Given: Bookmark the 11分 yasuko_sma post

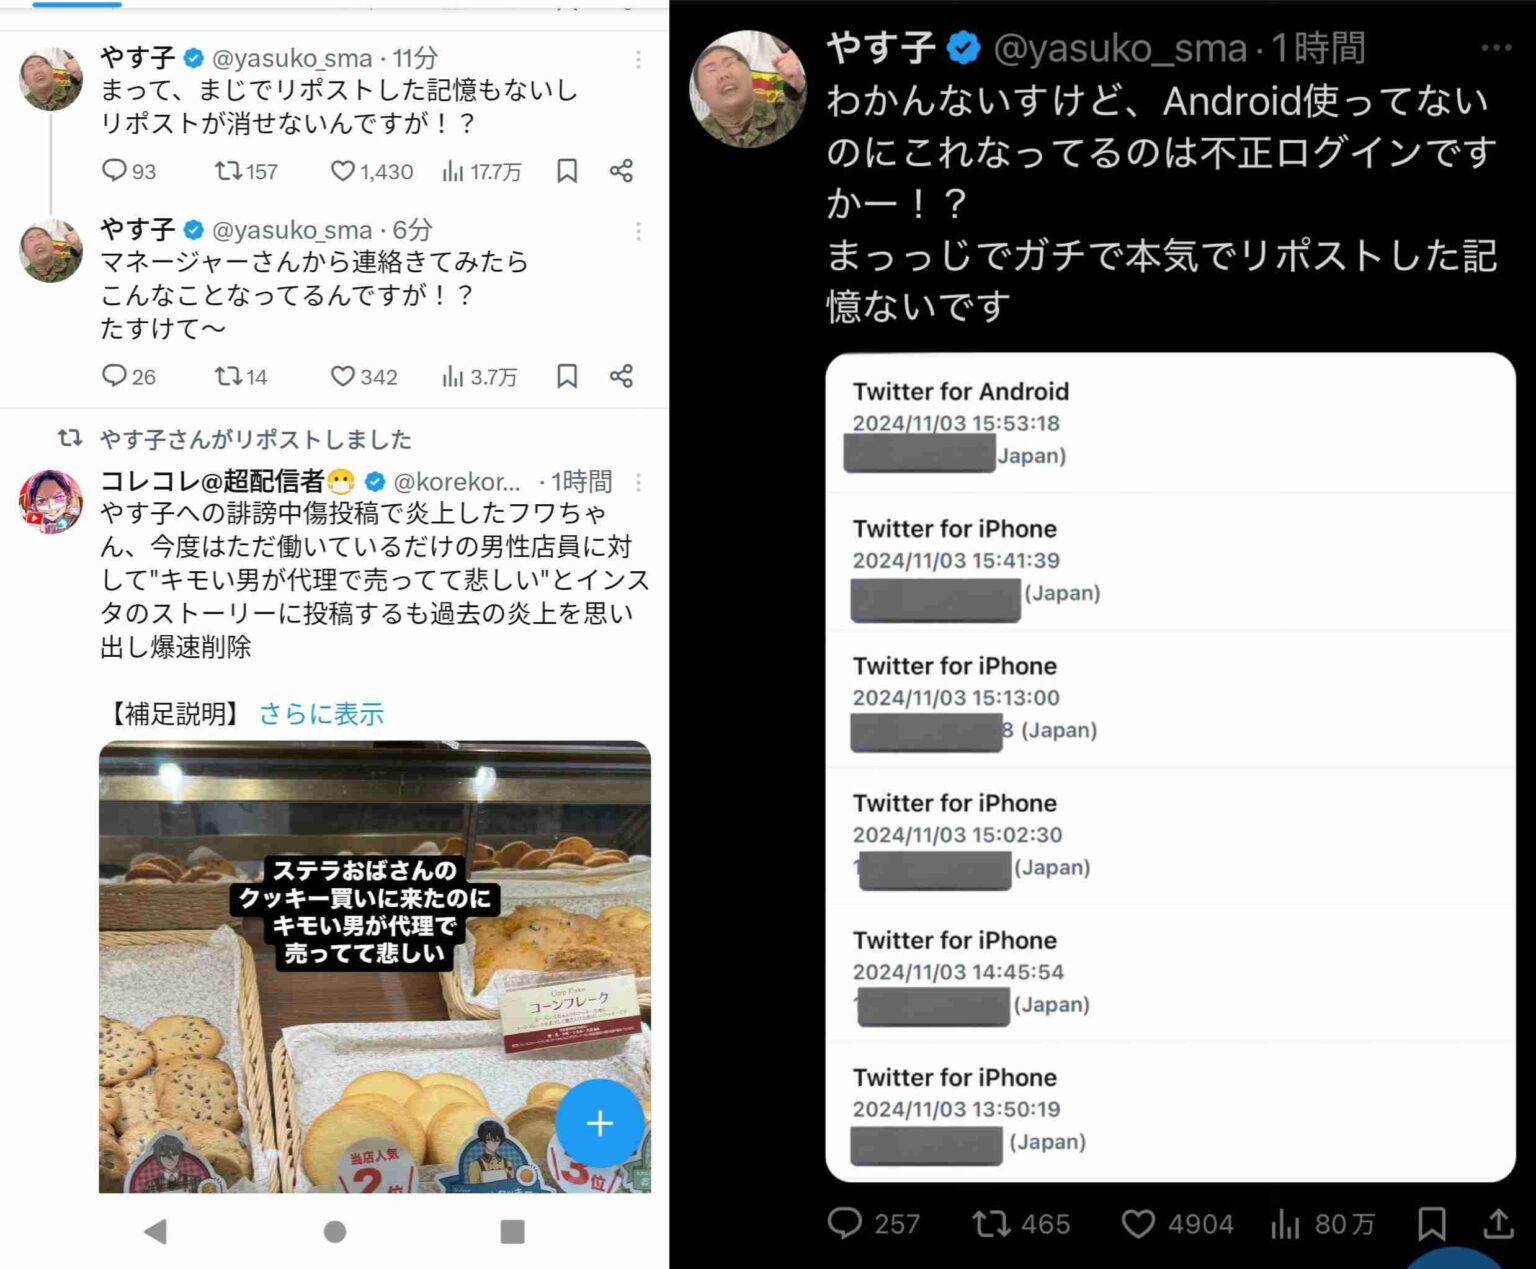Looking at the screenshot, I should click(x=567, y=171).
